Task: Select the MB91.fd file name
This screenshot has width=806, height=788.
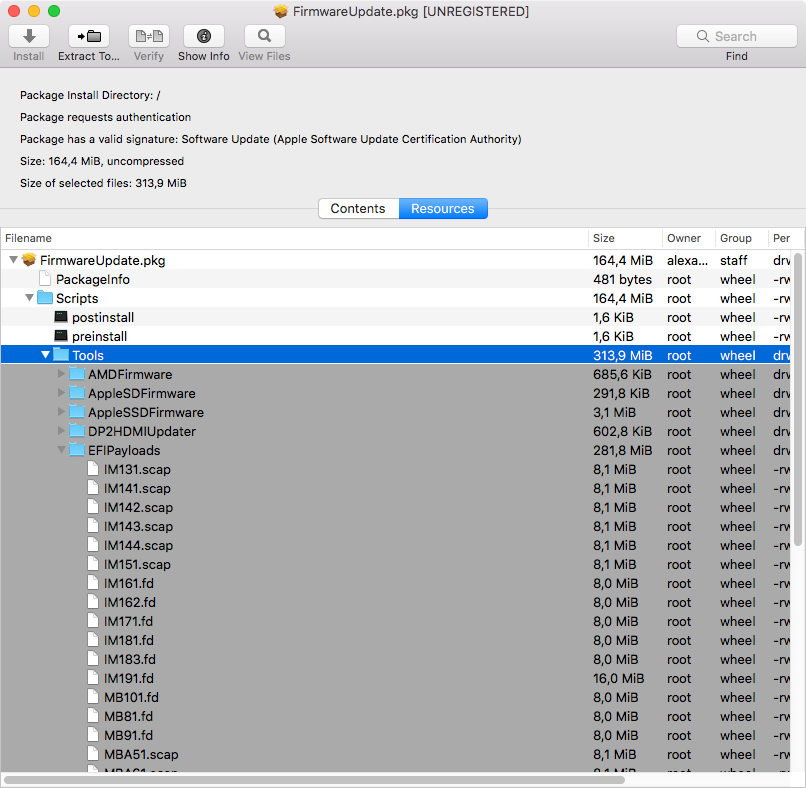Action: pyautogui.click(x=129, y=736)
